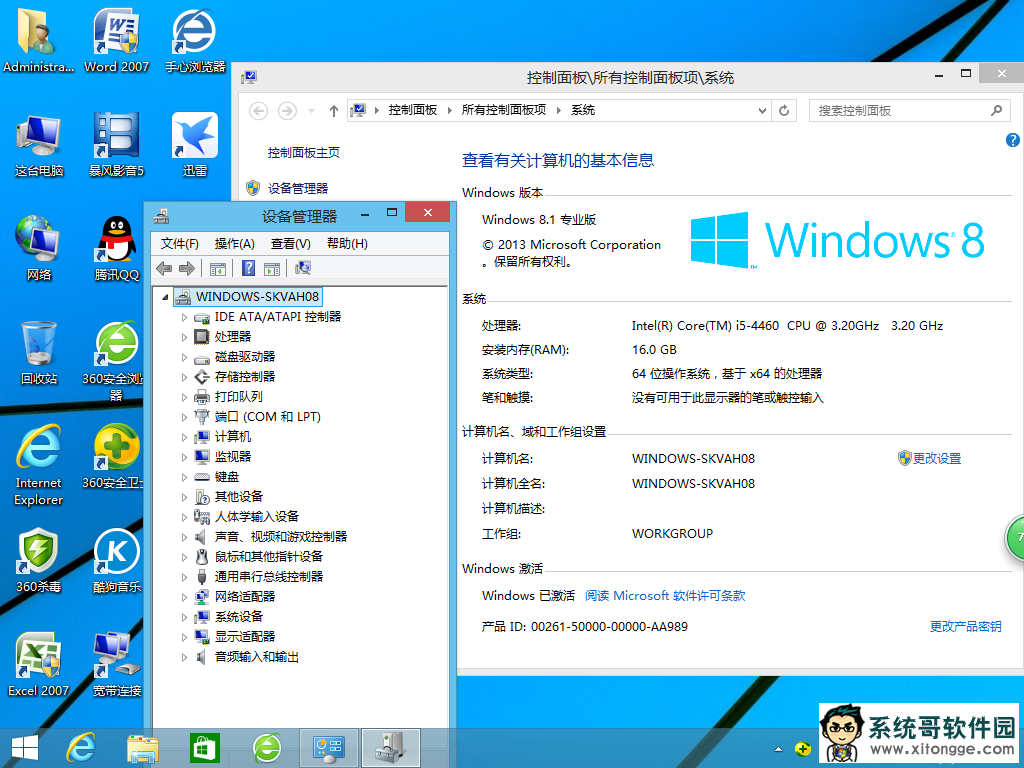
Task: Select the 系统设备 category
Action: pos(238,616)
